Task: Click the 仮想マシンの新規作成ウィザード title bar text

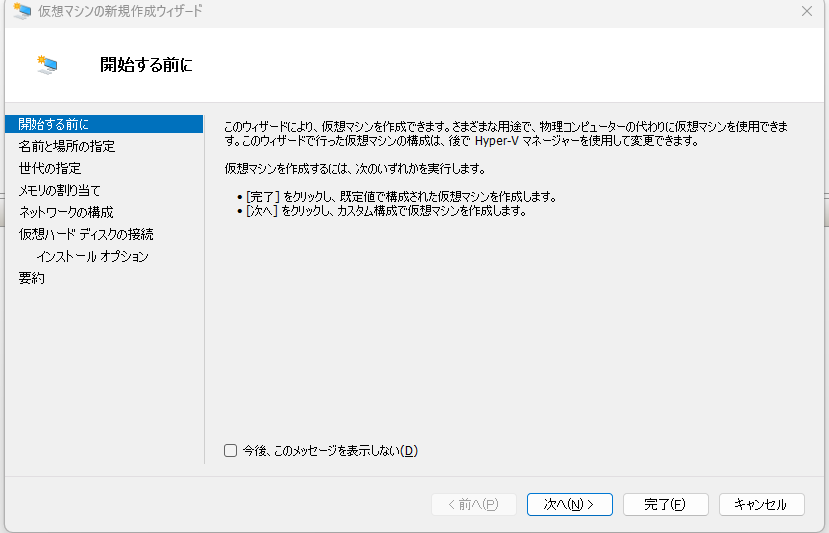Action: (120, 11)
